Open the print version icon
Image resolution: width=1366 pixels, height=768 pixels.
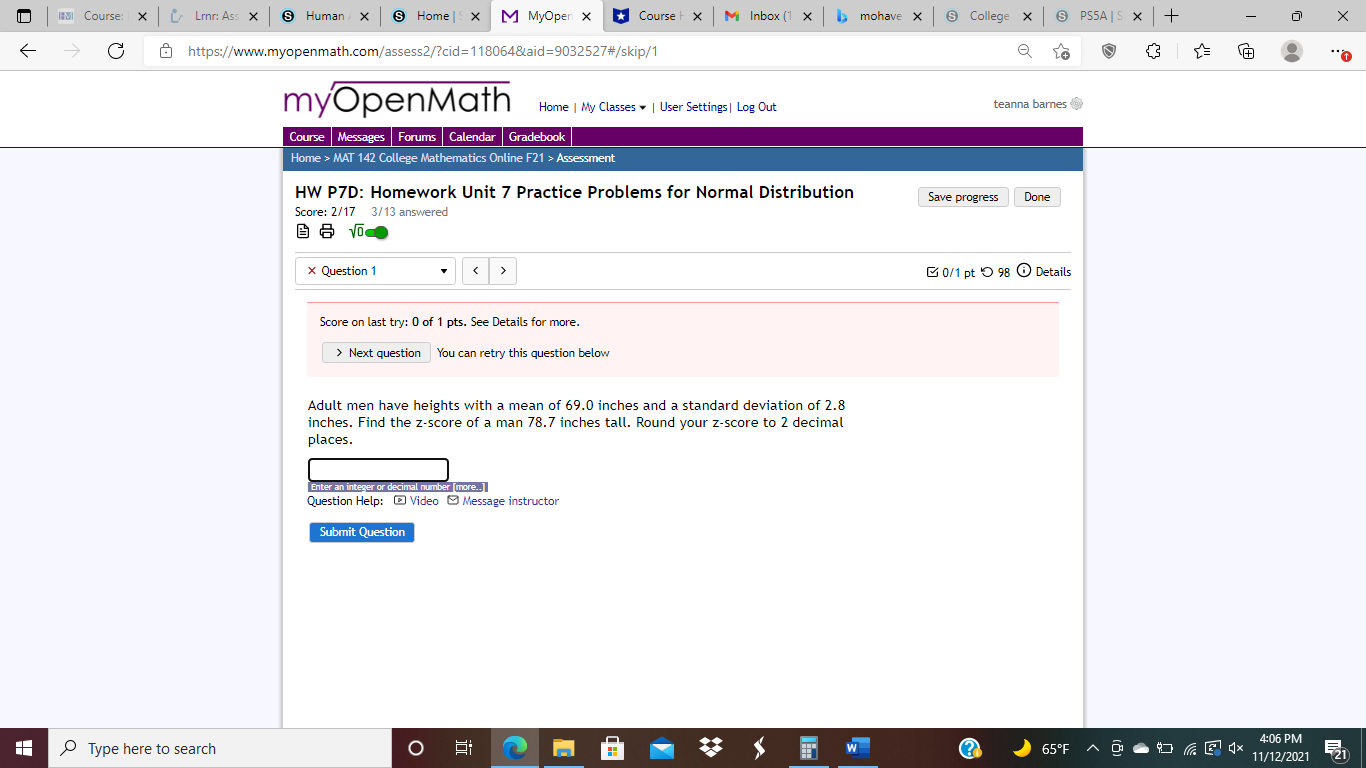coord(326,232)
